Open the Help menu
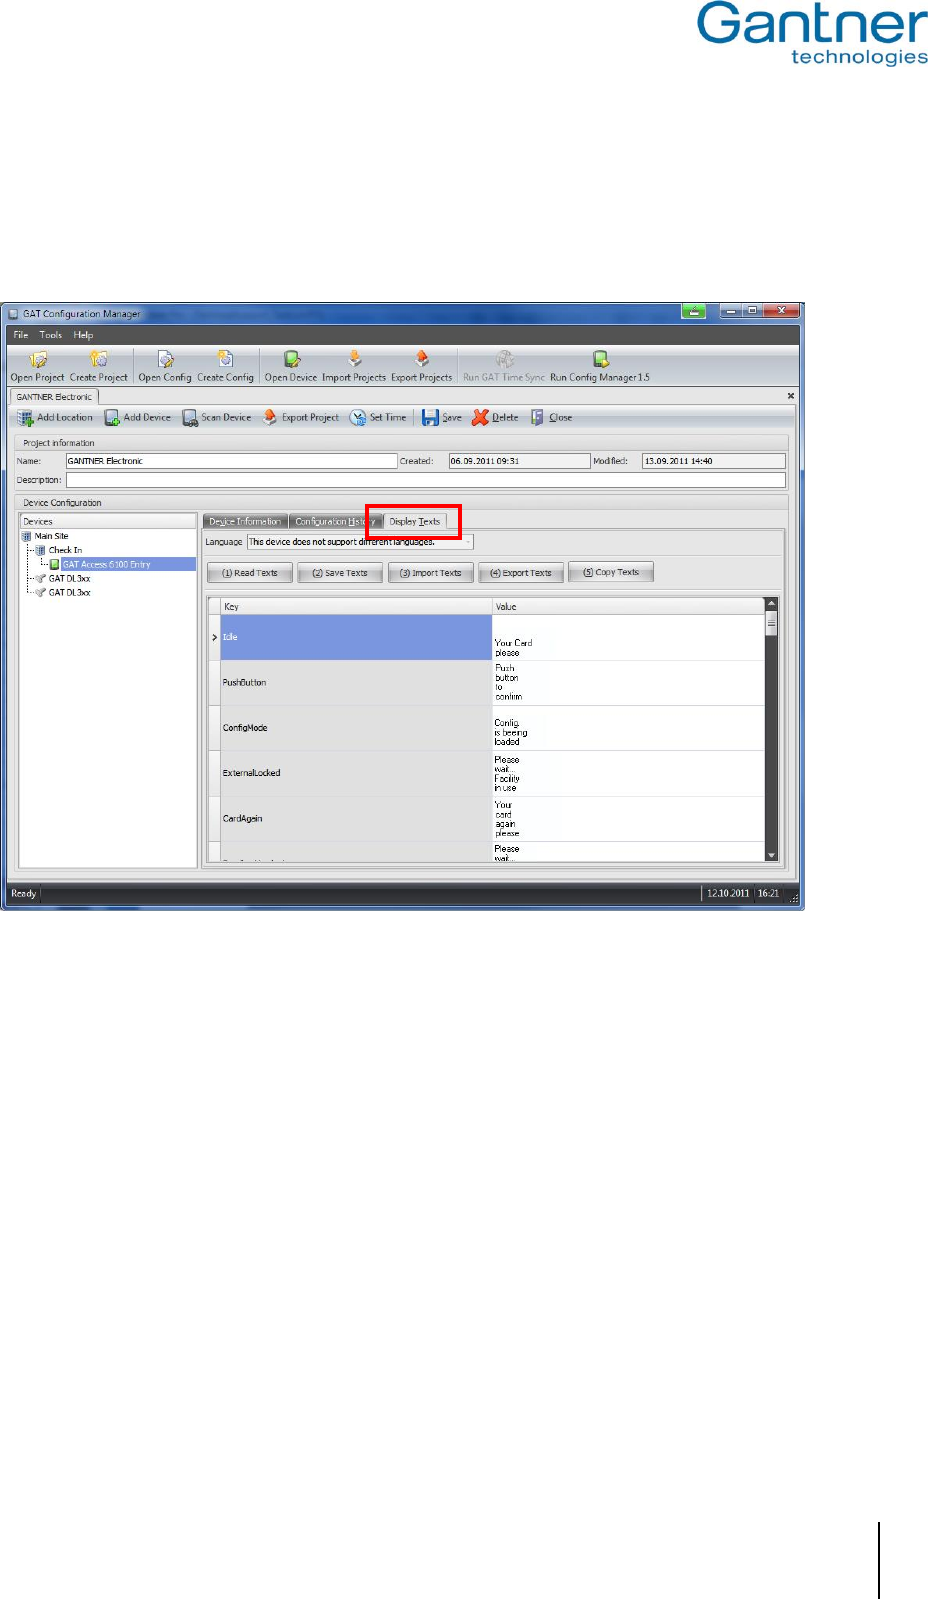The image size is (928, 1599). pyautogui.click(x=83, y=335)
